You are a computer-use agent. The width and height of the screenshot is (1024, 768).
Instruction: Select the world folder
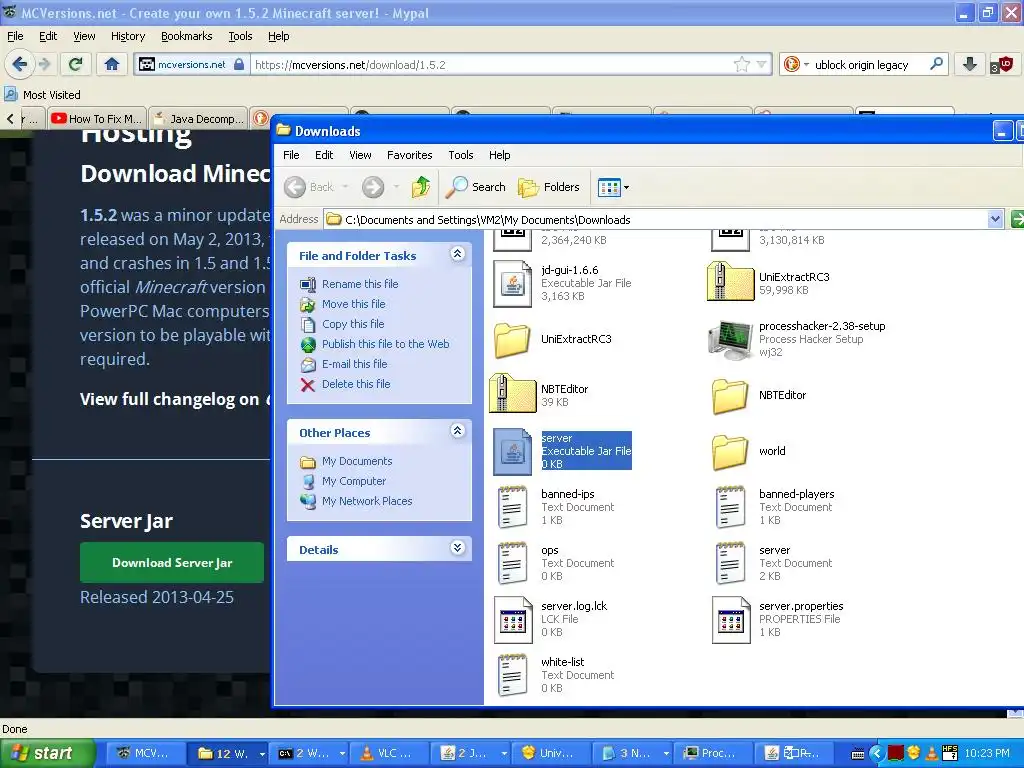(x=730, y=452)
